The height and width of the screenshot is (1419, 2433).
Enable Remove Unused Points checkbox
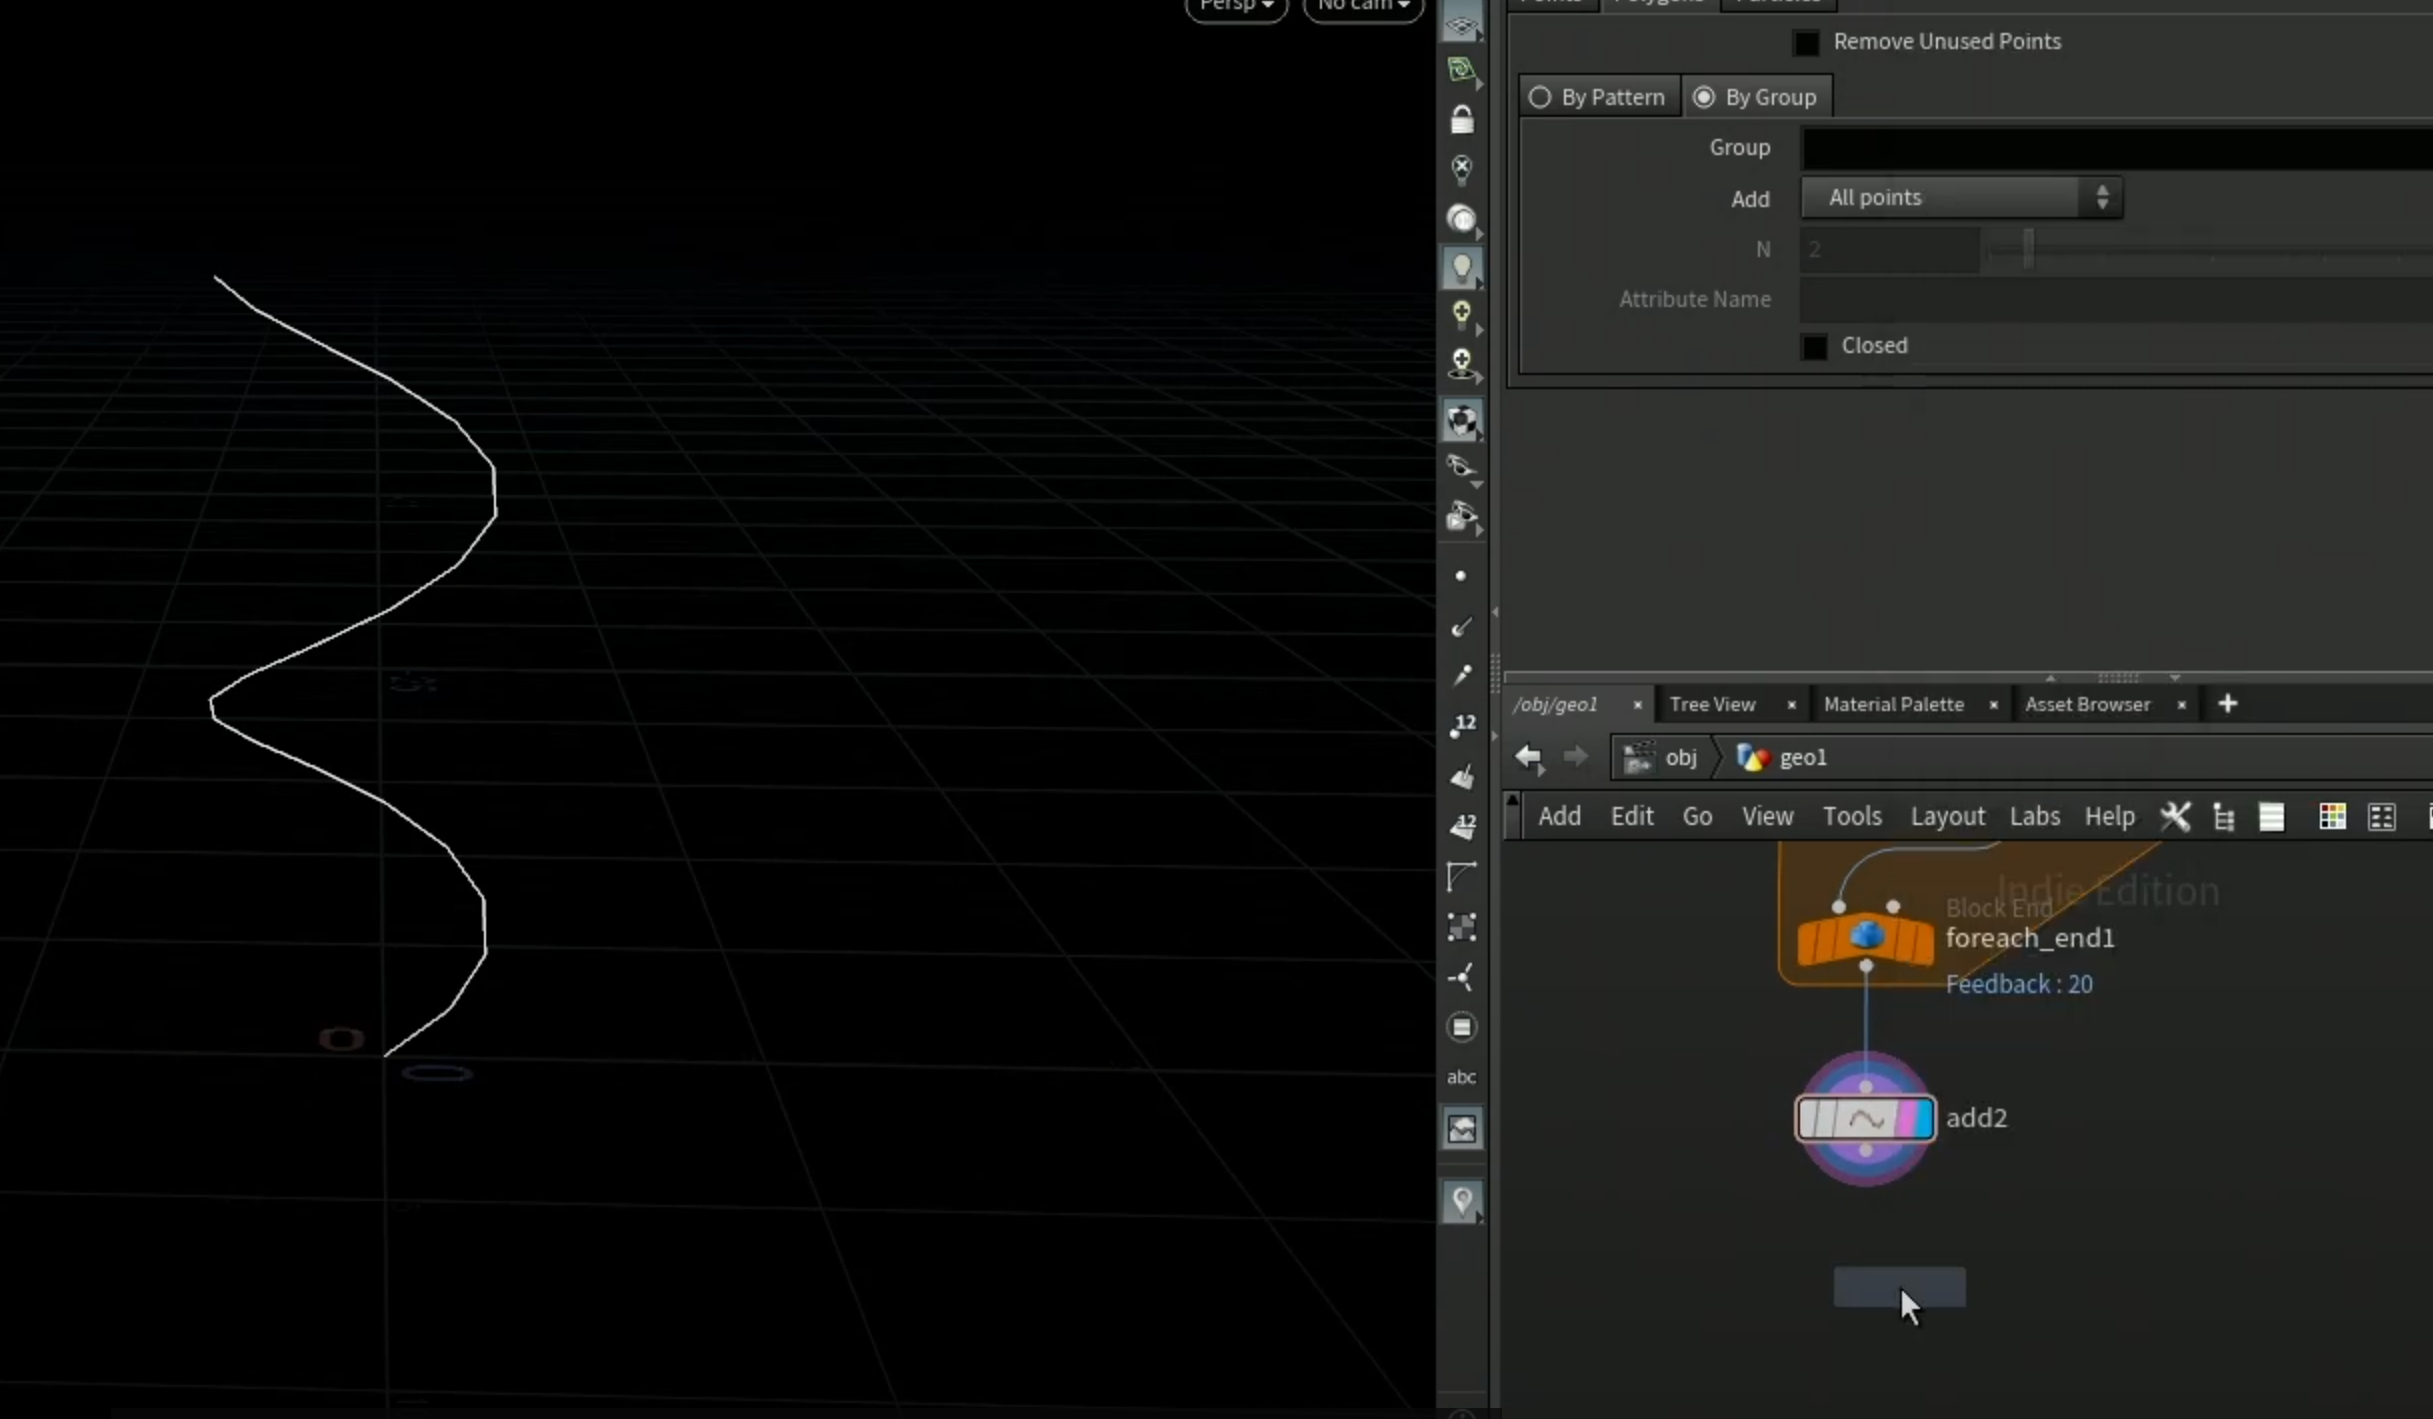[1806, 42]
